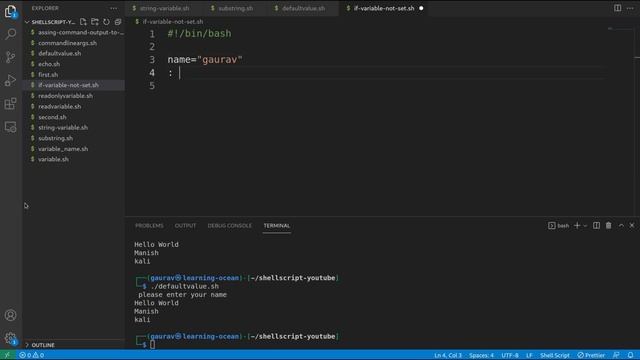
Task: Maximize the panel with chevron up
Action: 621,225
